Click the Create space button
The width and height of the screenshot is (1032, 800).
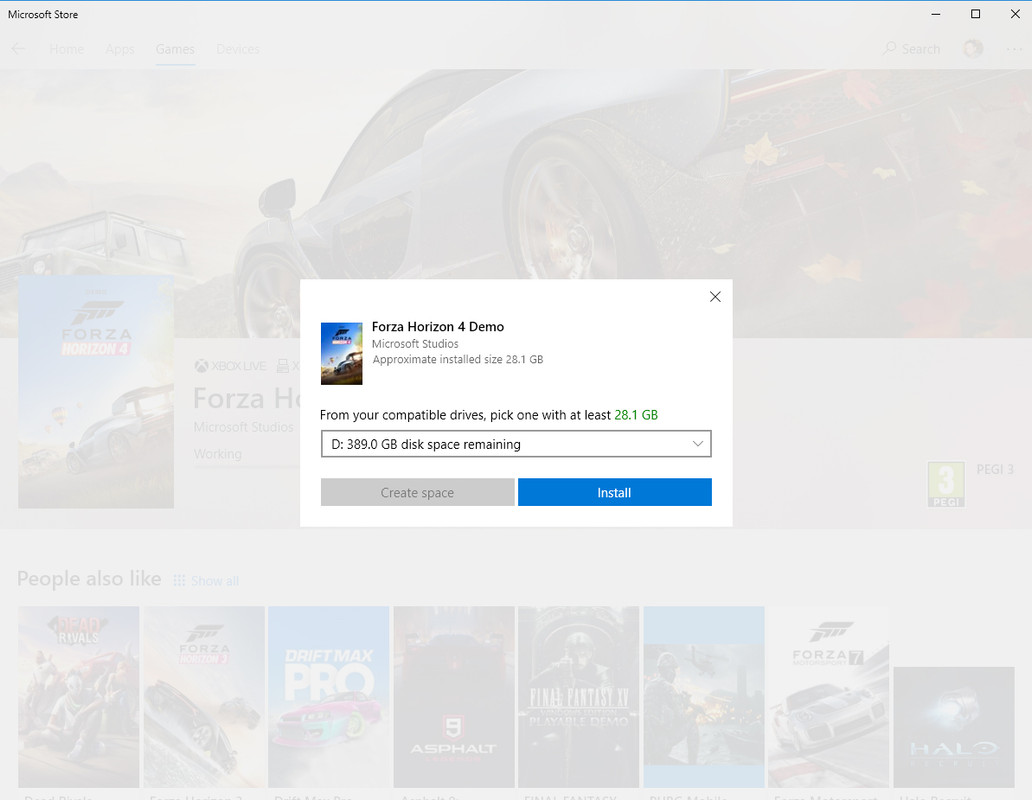coord(417,492)
